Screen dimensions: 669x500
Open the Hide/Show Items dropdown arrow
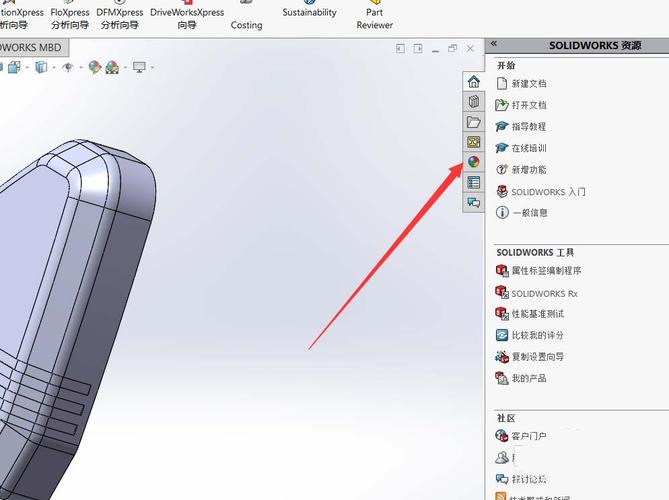[x=81, y=67]
